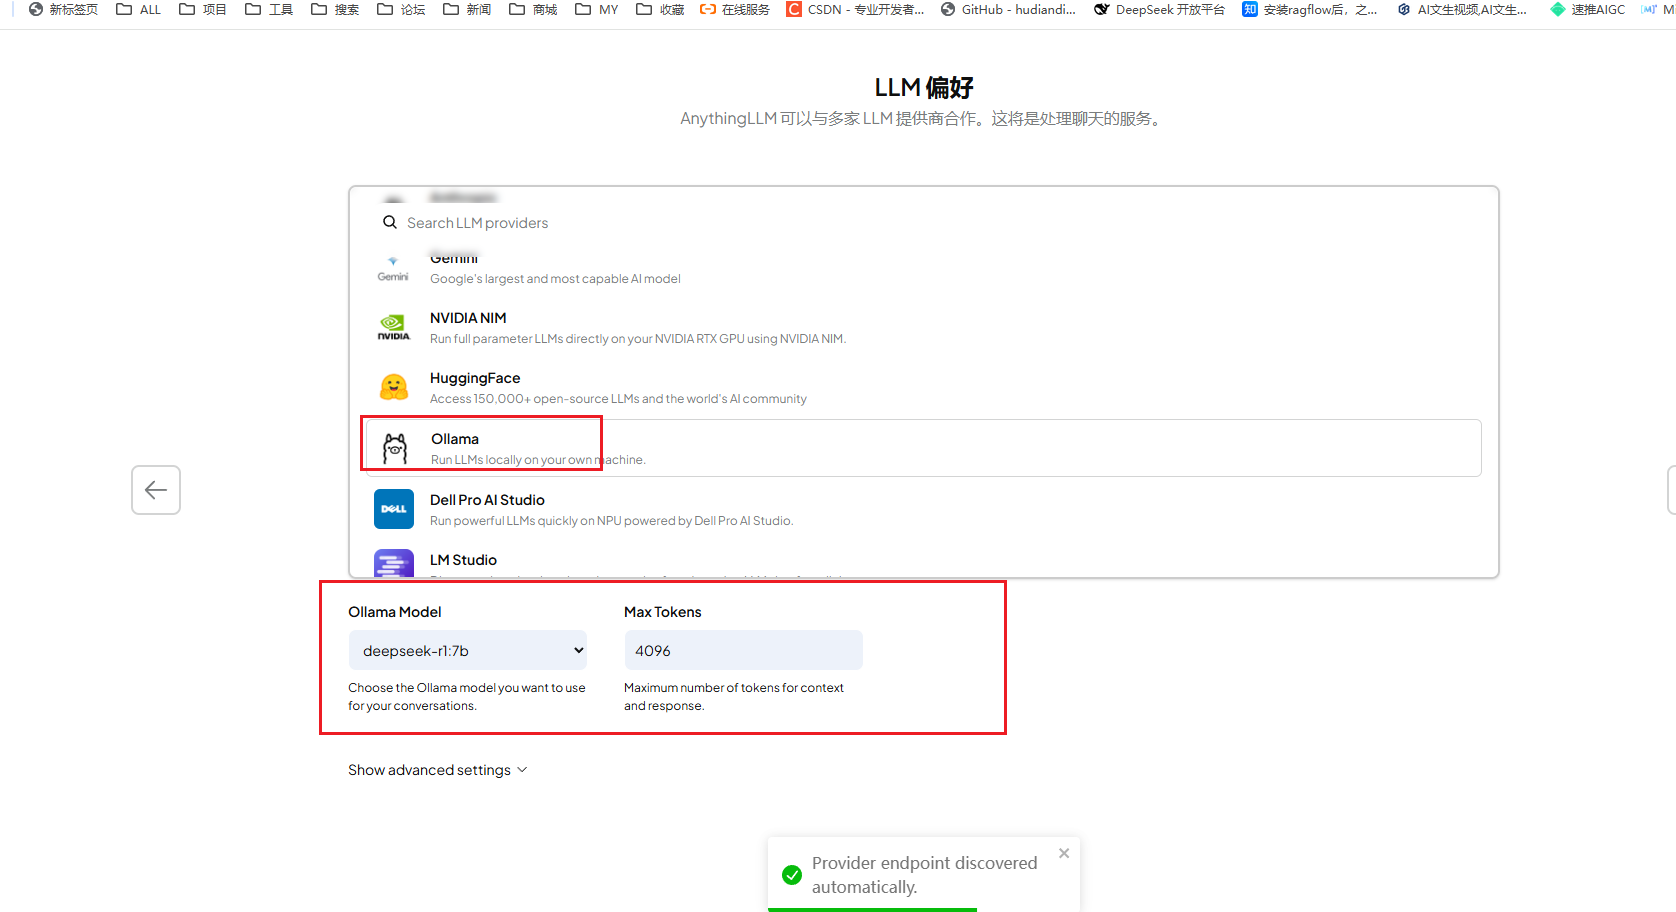This screenshot has height=912, width=1676.
Task: Click Provider endpoint discovered automatically message
Action: coord(924,875)
